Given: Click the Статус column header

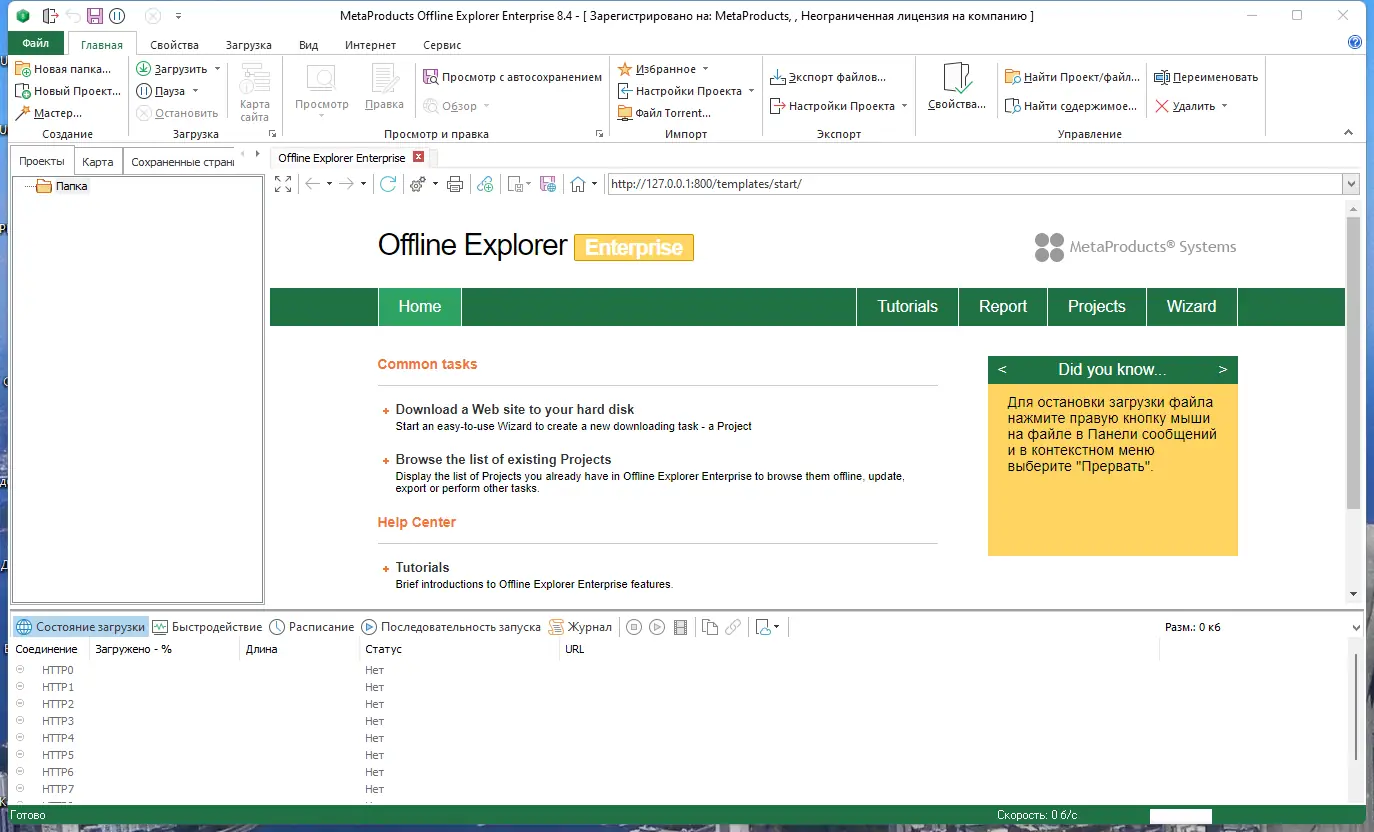Looking at the screenshot, I should click(x=460, y=649).
